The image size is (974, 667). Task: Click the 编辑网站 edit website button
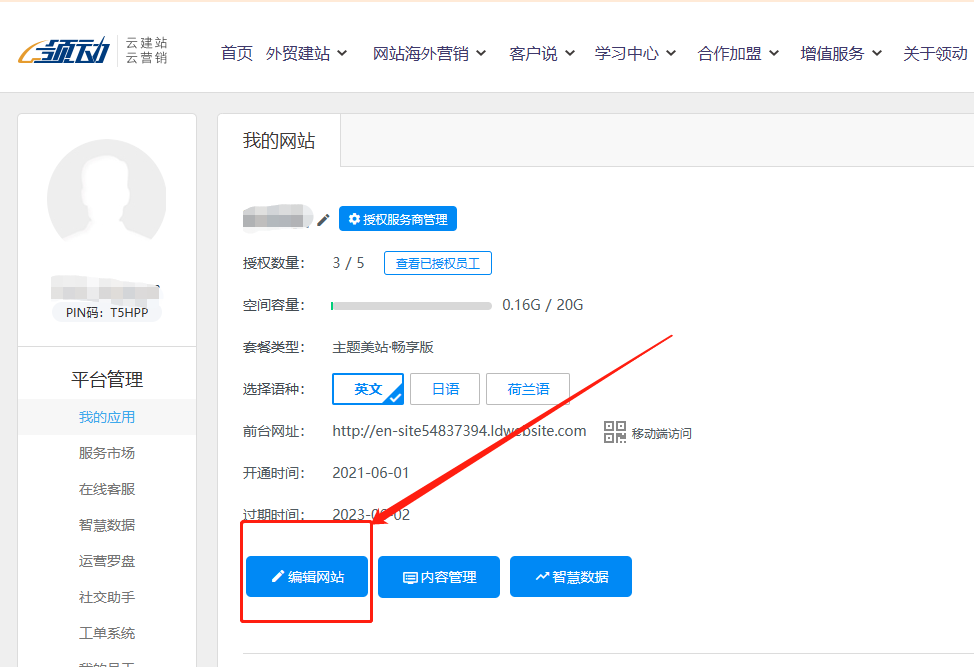307,577
